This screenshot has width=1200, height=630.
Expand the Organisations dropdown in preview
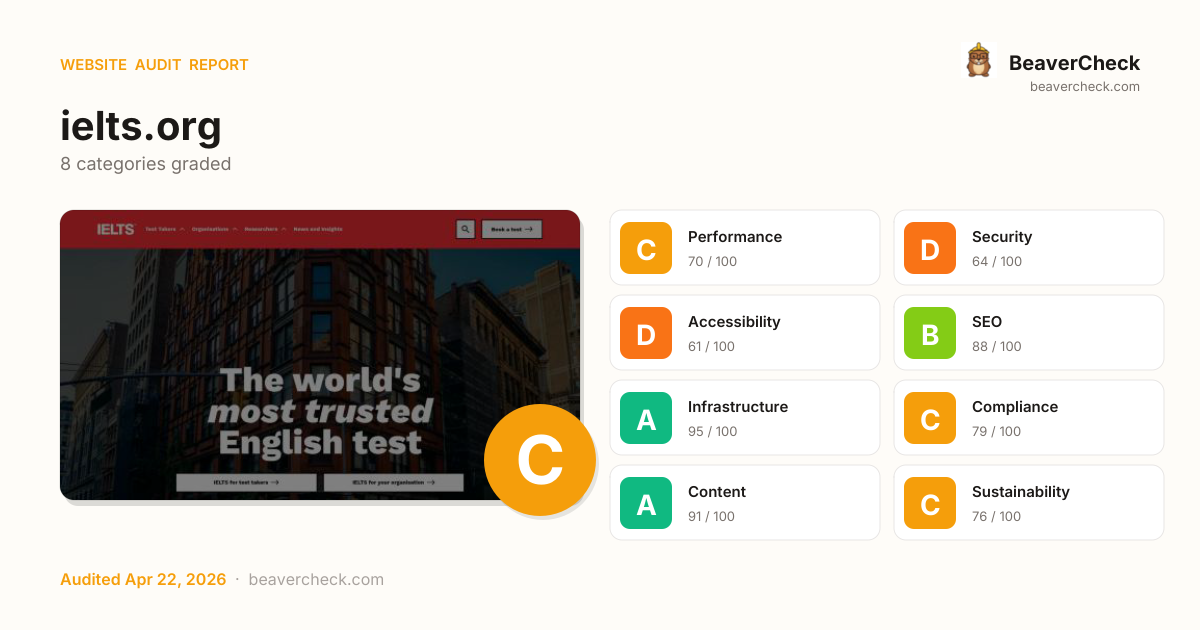214,229
